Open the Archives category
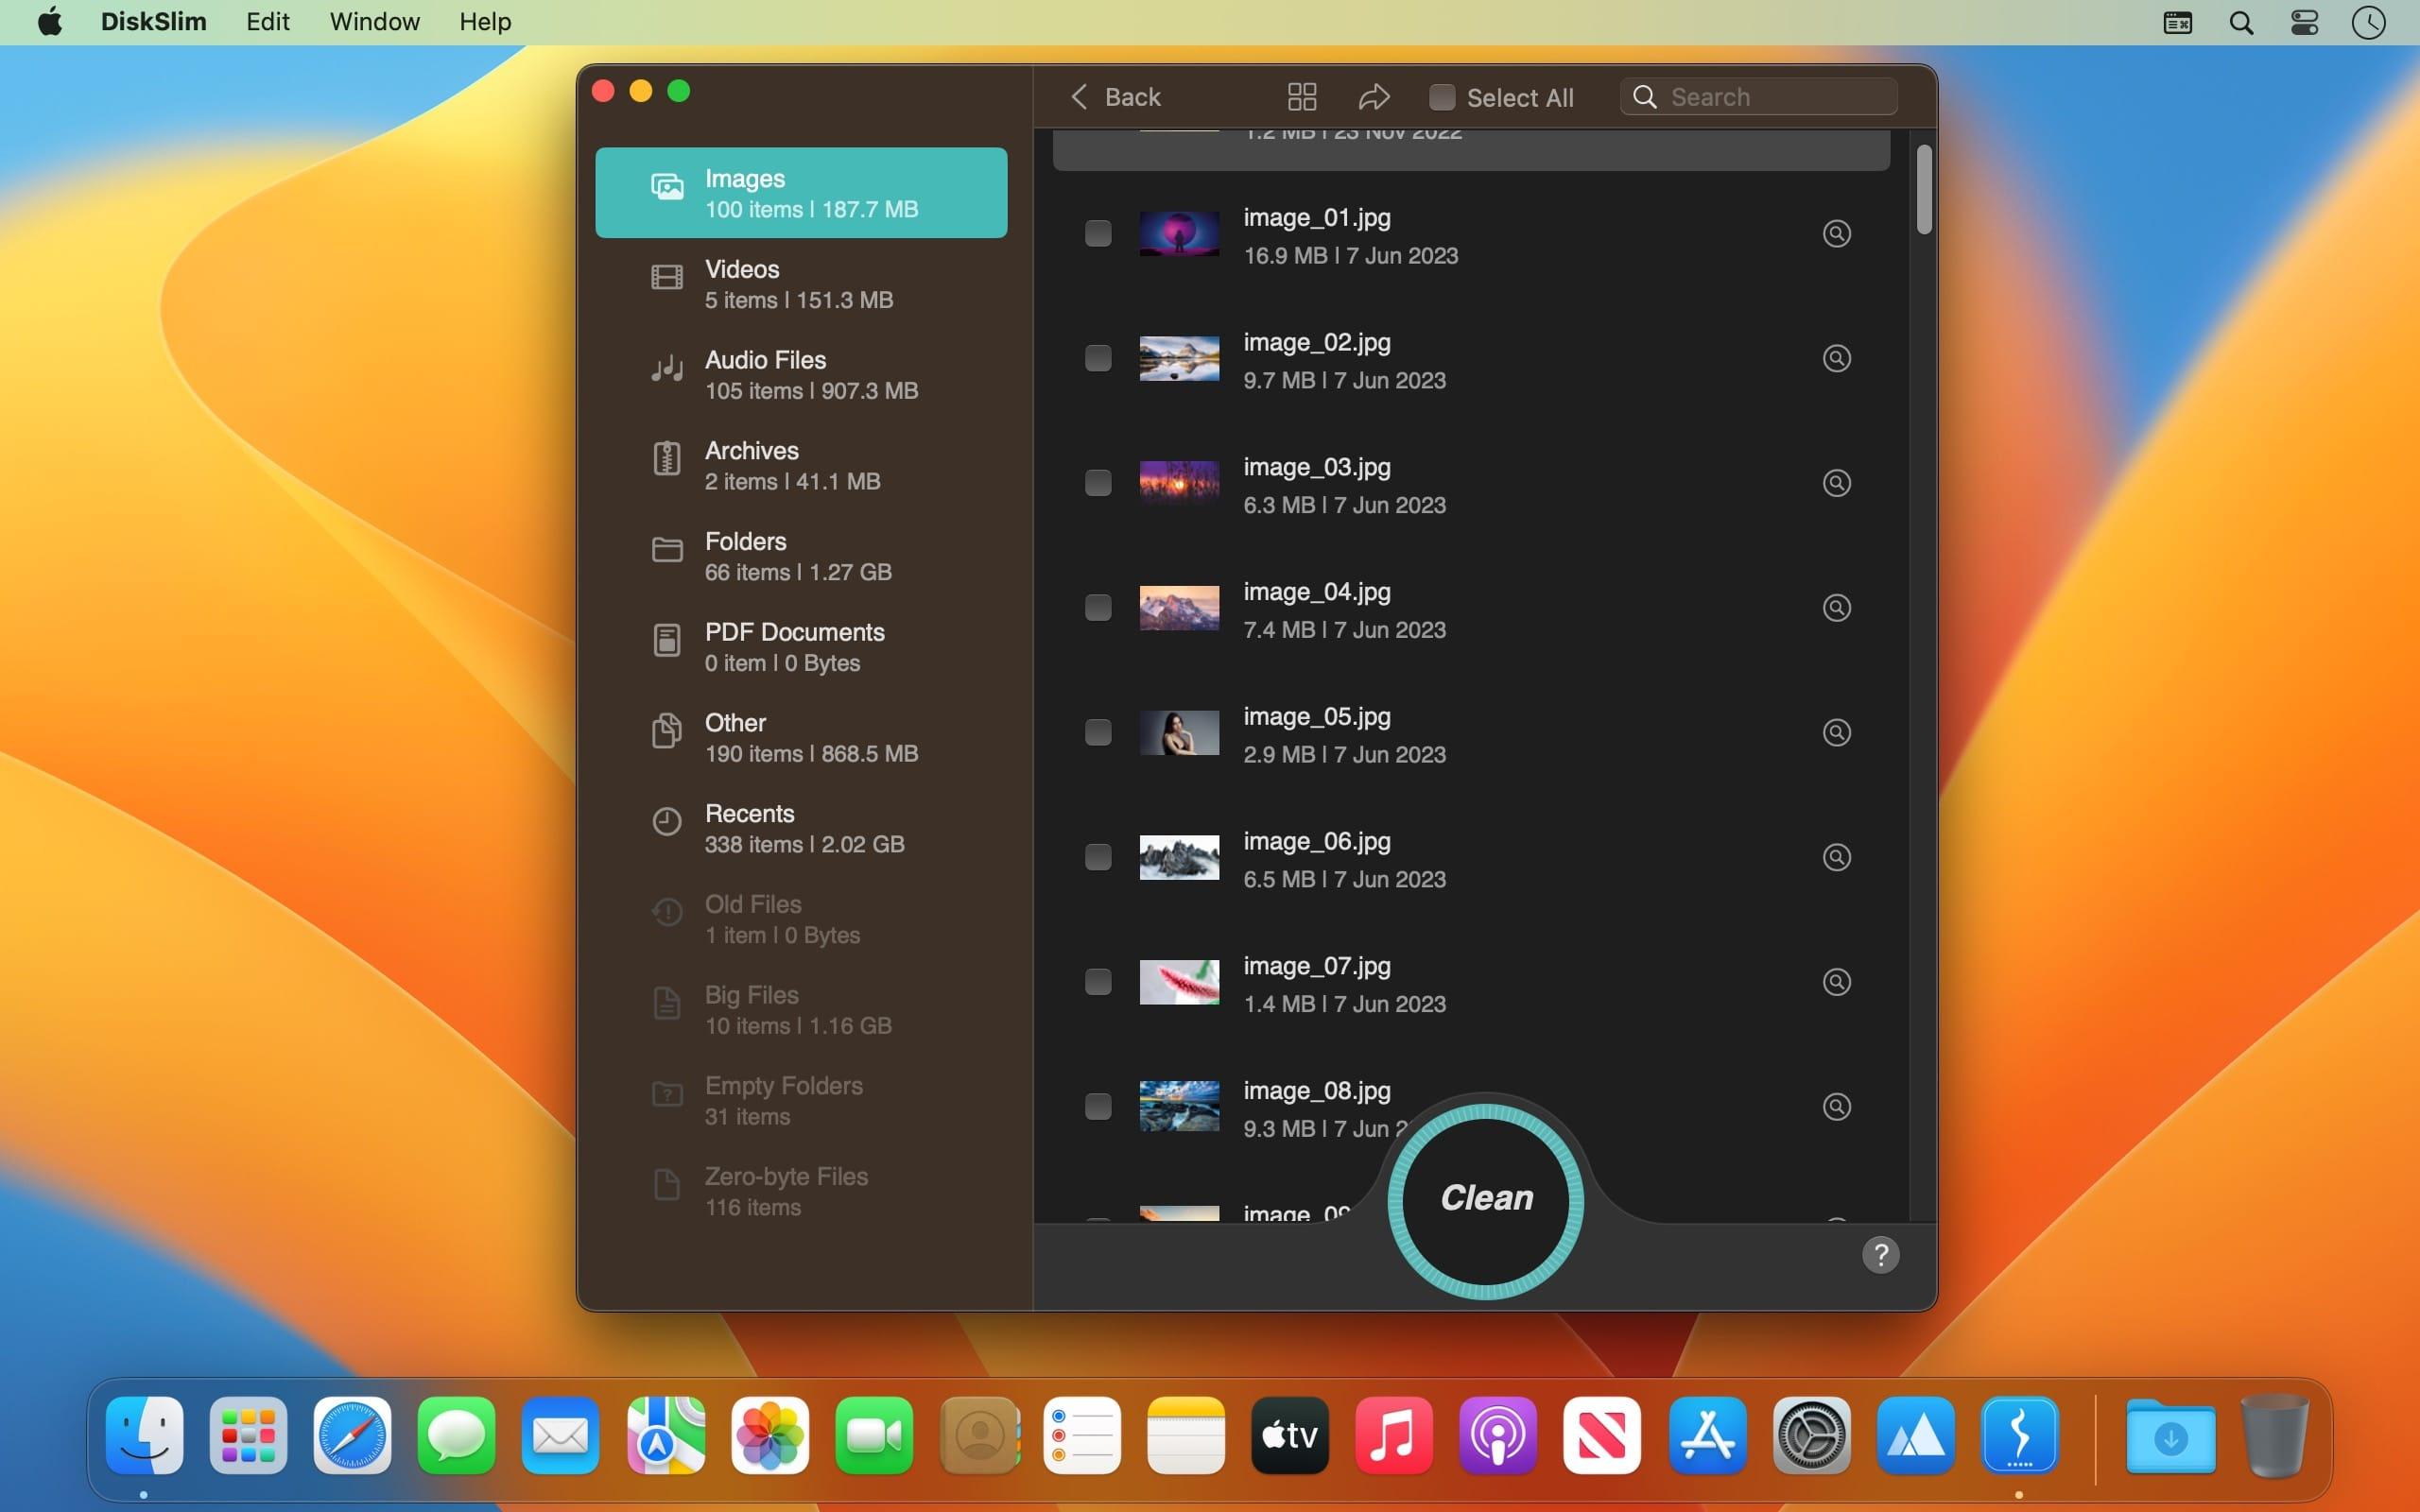2420x1512 pixels. point(800,466)
